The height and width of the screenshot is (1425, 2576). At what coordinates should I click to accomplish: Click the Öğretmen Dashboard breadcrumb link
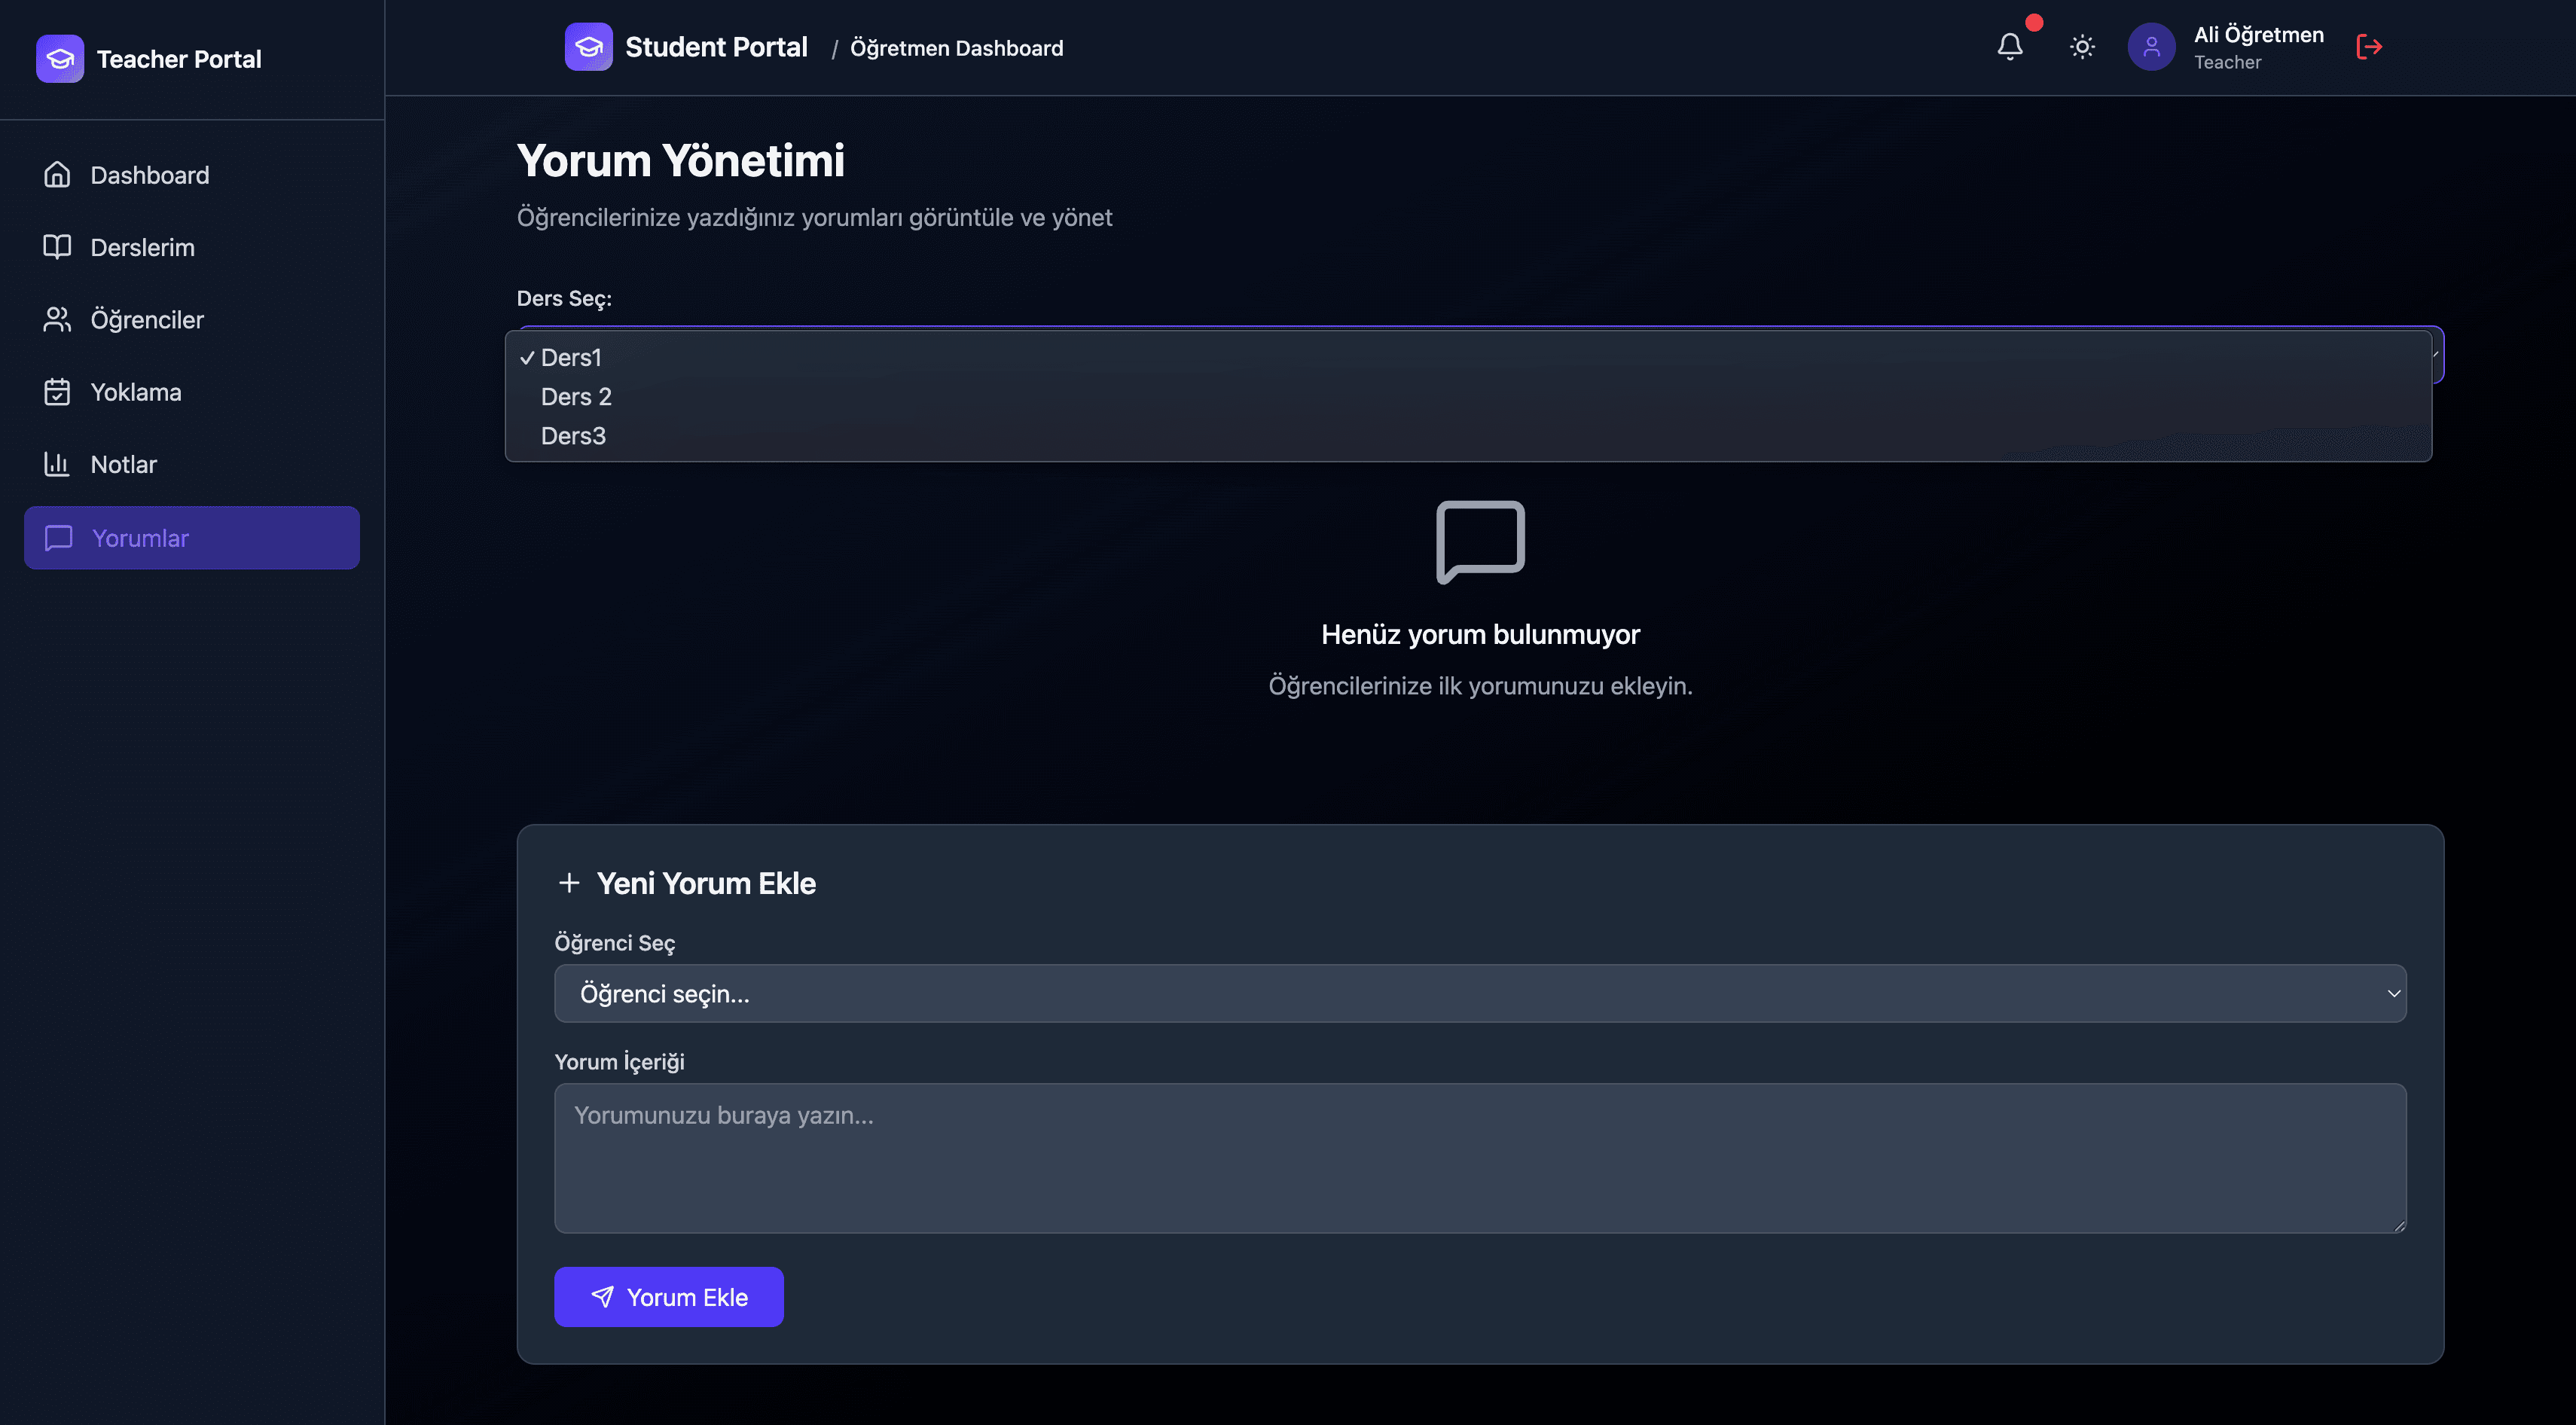click(x=956, y=48)
